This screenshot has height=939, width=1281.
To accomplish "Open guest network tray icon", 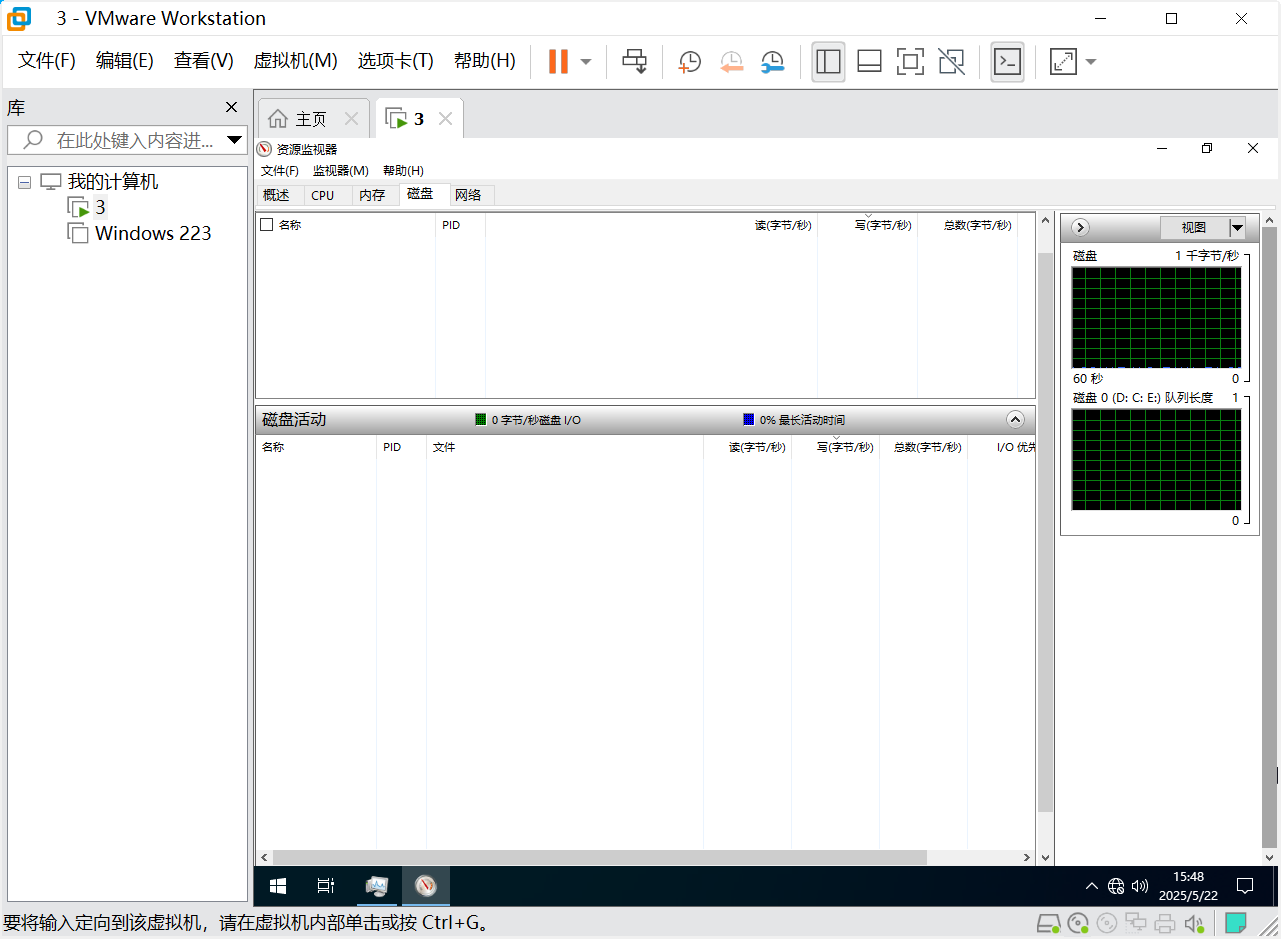I will pyautogui.click(x=1116, y=886).
